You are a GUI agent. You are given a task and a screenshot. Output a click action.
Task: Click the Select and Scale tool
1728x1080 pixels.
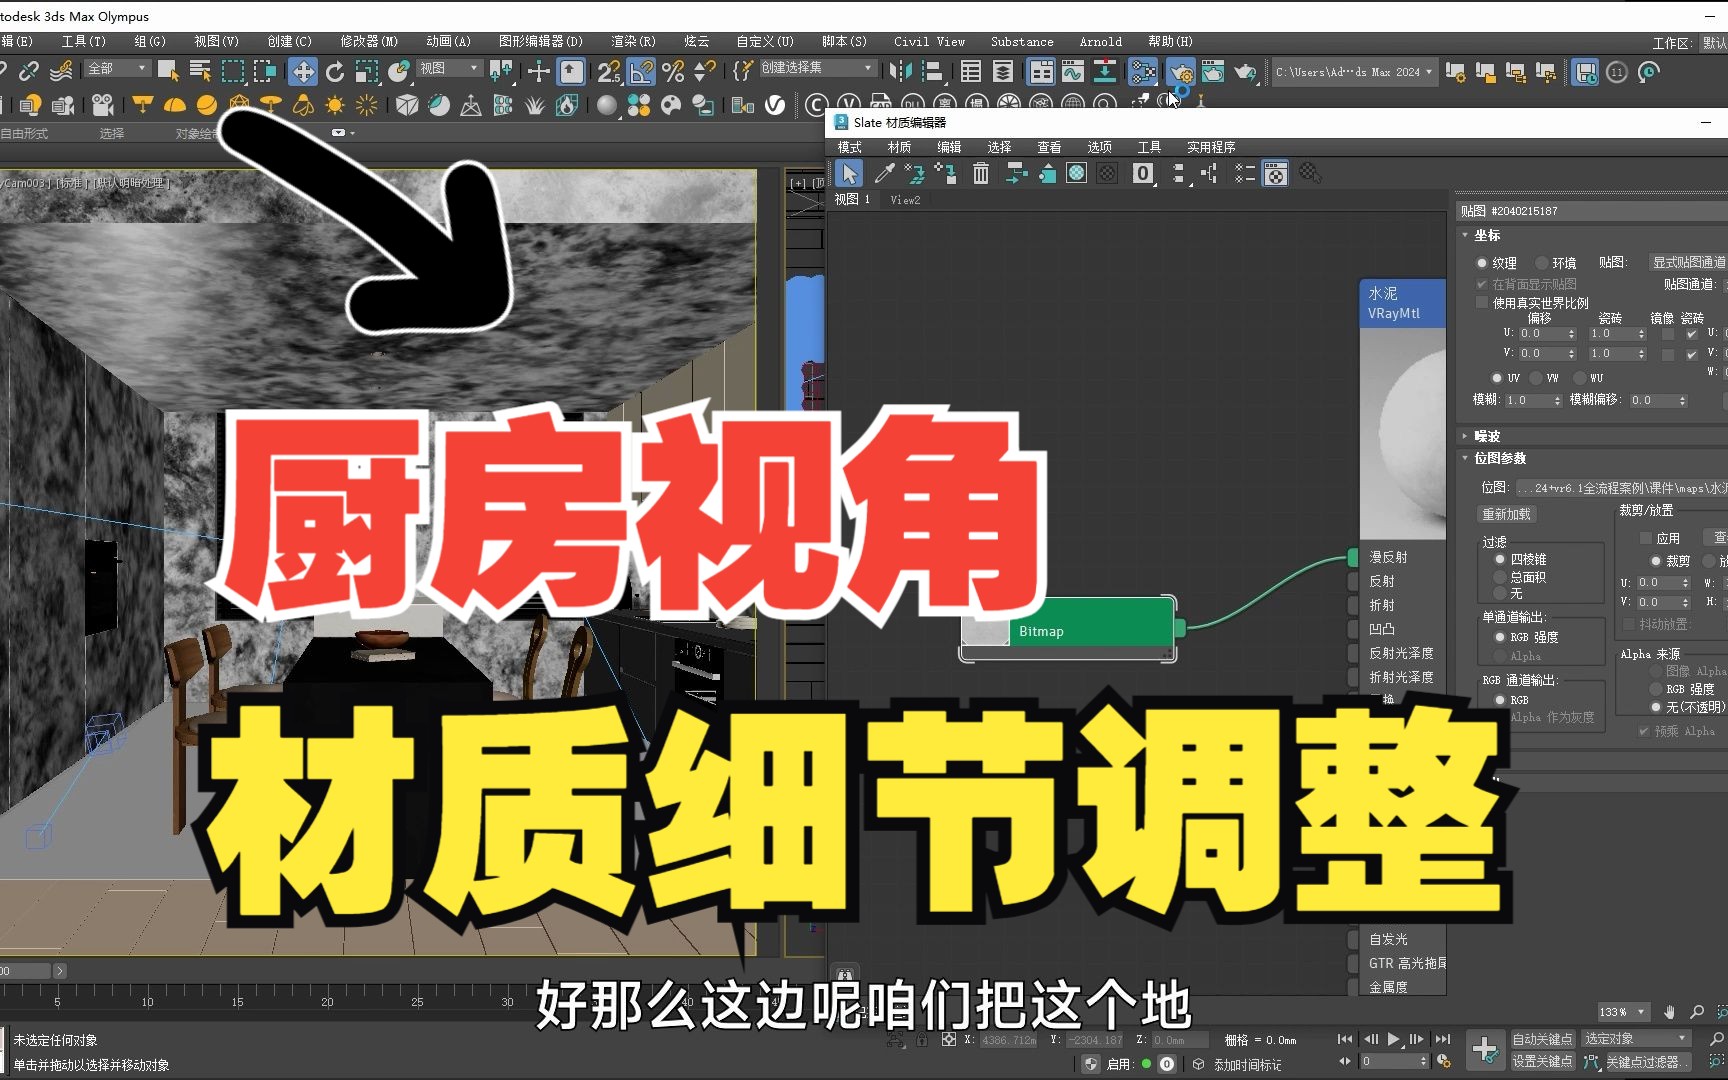tap(367, 71)
